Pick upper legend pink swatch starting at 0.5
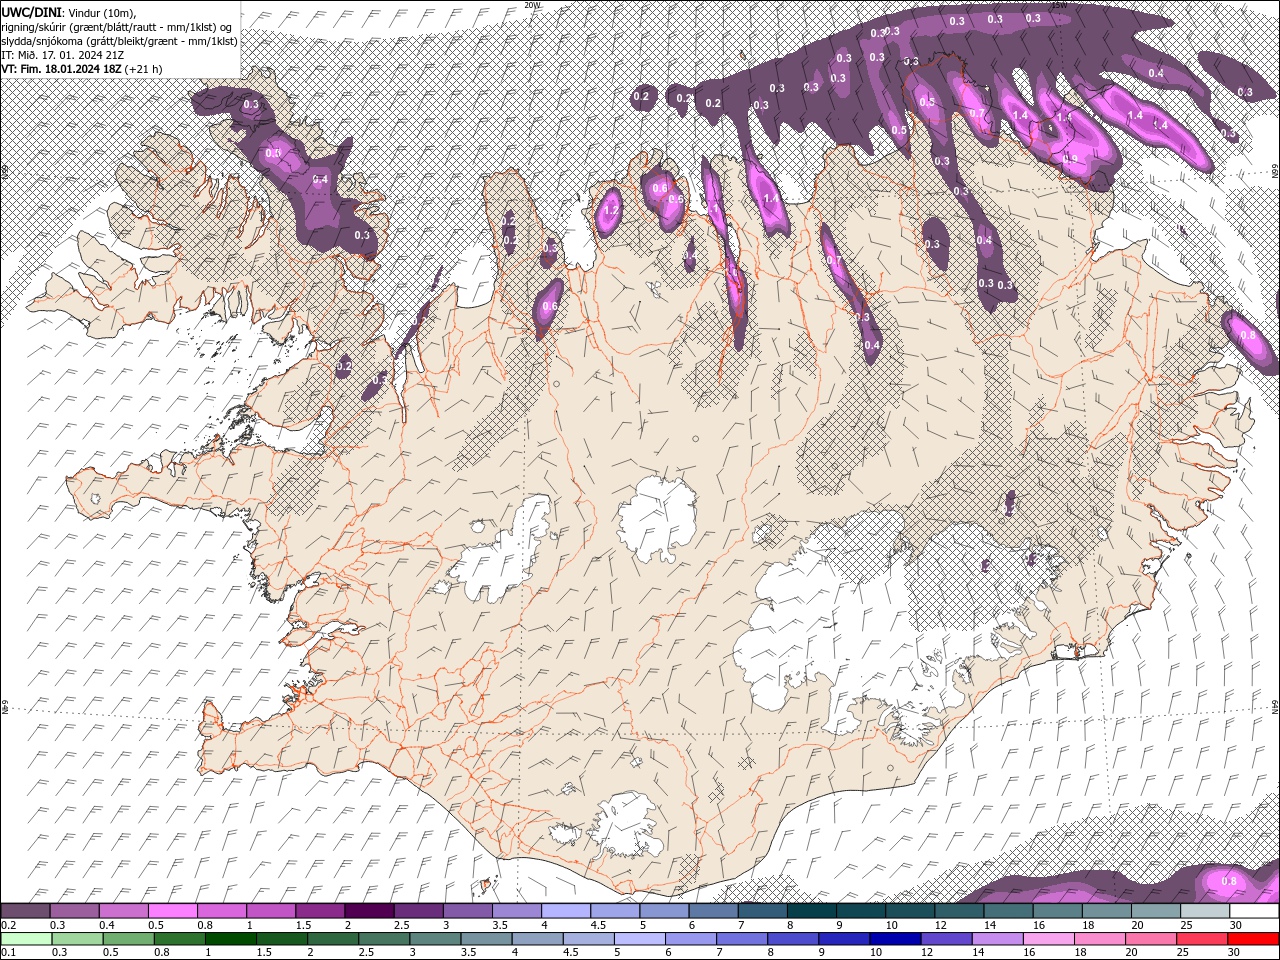Image resolution: width=1280 pixels, height=960 pixels. click(172, 911)
